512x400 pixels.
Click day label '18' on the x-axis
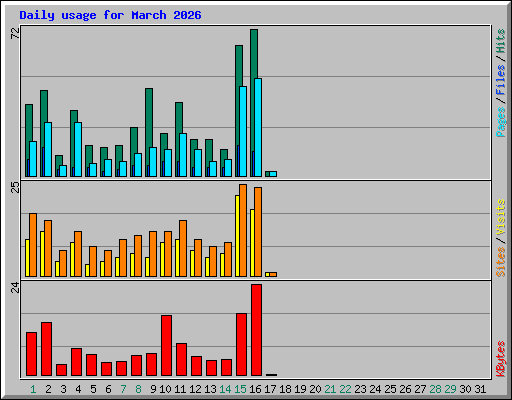285,389
